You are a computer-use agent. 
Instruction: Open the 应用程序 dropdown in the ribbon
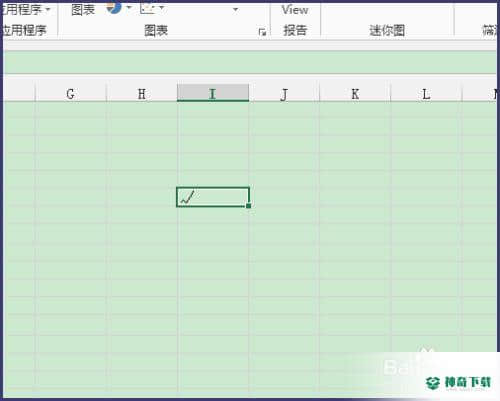(x=26, y=9)
